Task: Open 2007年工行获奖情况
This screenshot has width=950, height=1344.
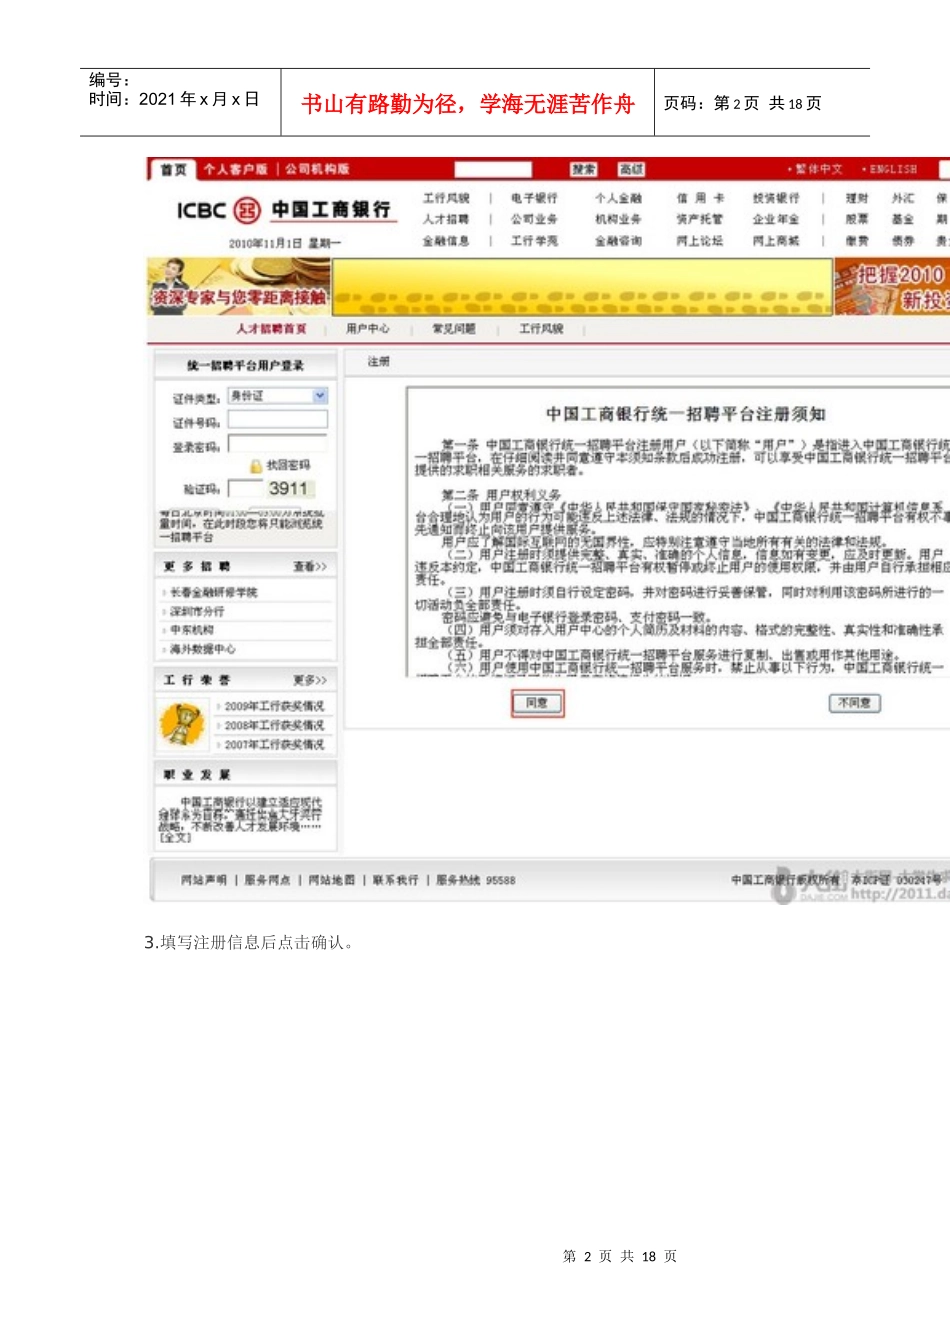Action: (x=274, y=745)
